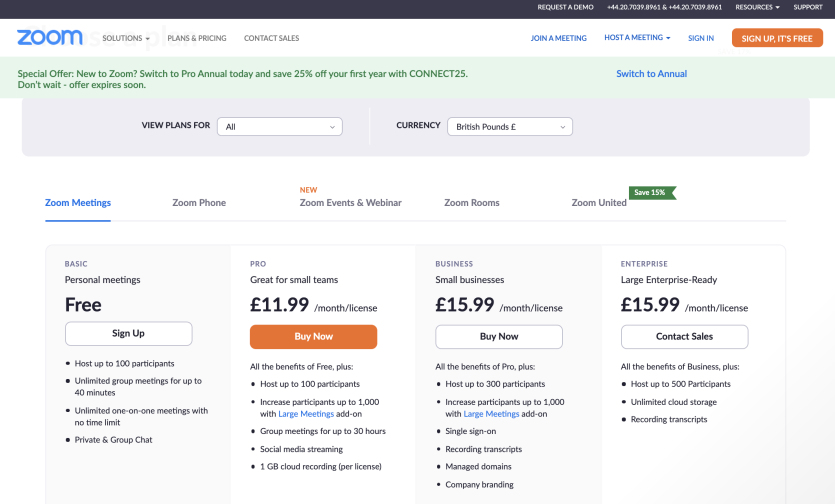Screen dimensions: 835x504
Task: Click the Zoom logo
Action: tap(50, 37)
